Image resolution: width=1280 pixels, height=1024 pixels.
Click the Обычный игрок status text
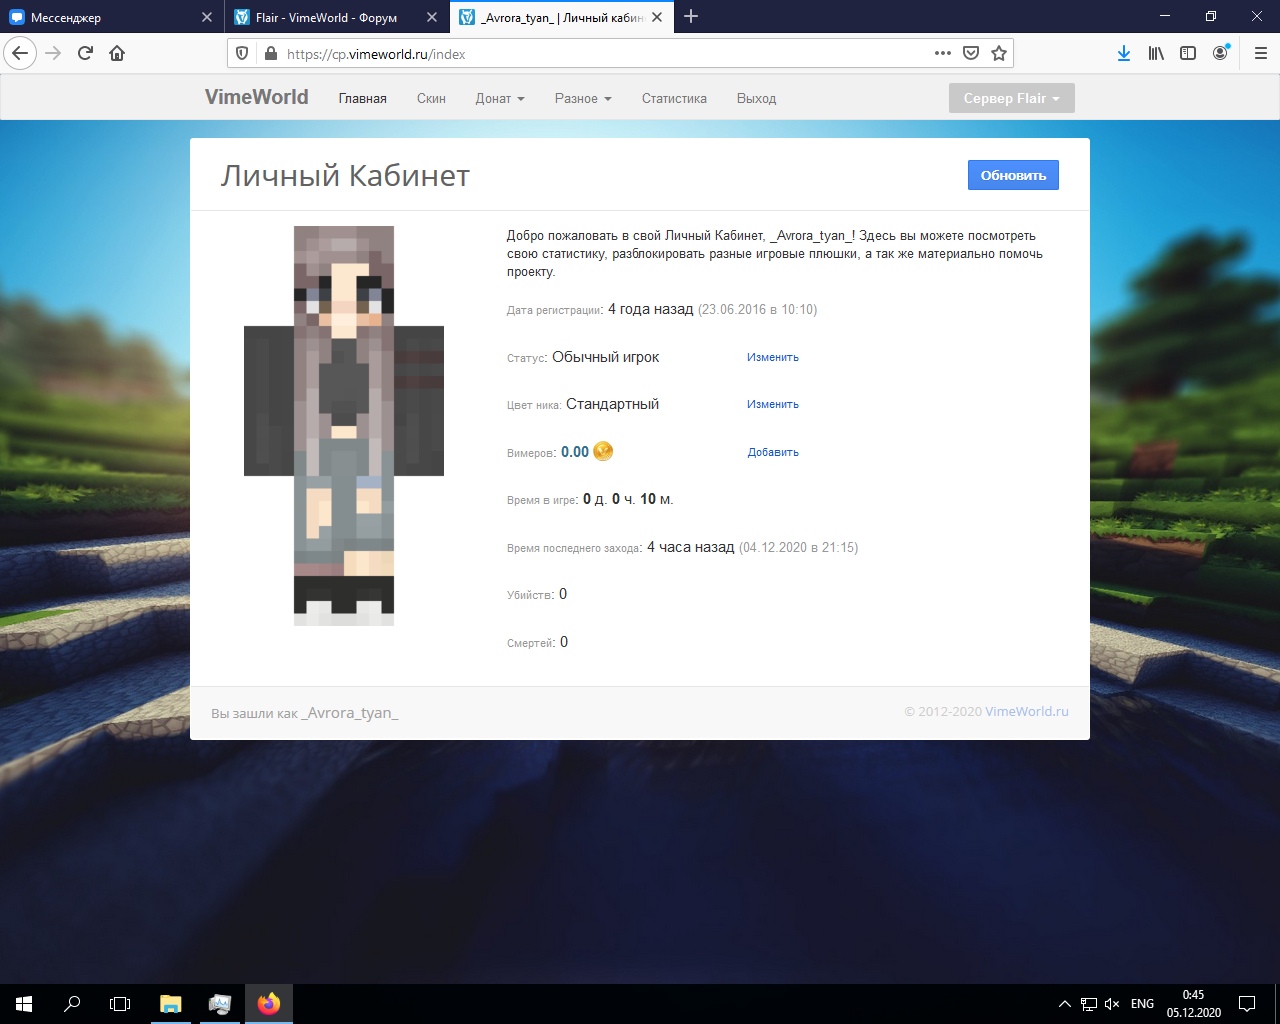[606, 357]
